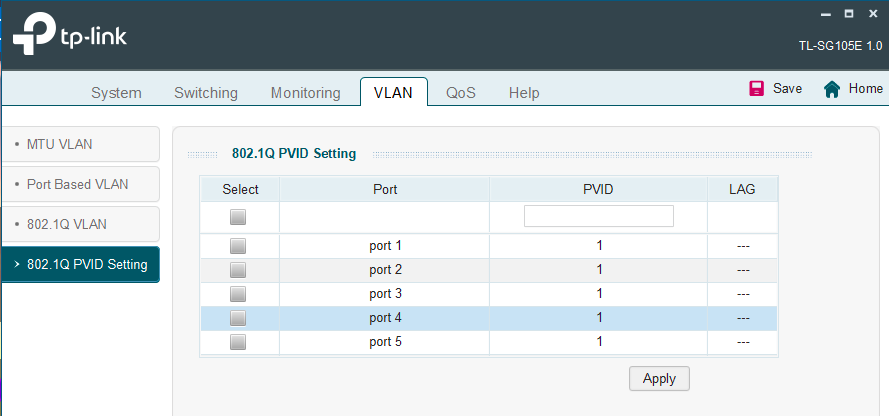Viewport: 889px width, 416px height.
Task: Navigate to Port Based VLAN
Action: [77, 184]
